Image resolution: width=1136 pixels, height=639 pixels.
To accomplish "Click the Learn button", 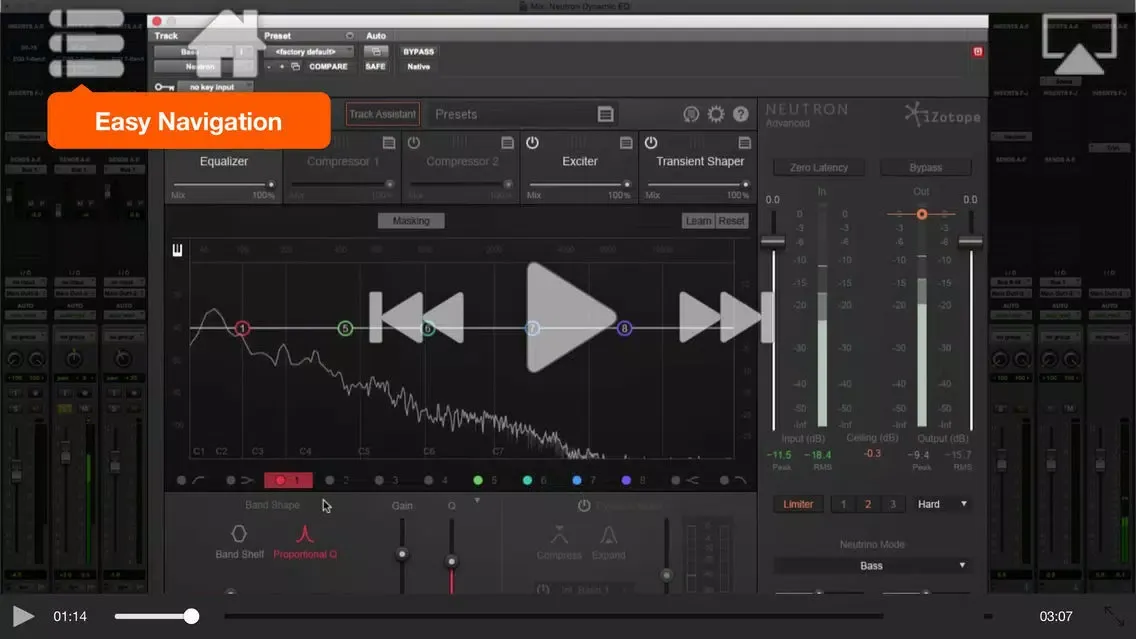I will point(698,221).
